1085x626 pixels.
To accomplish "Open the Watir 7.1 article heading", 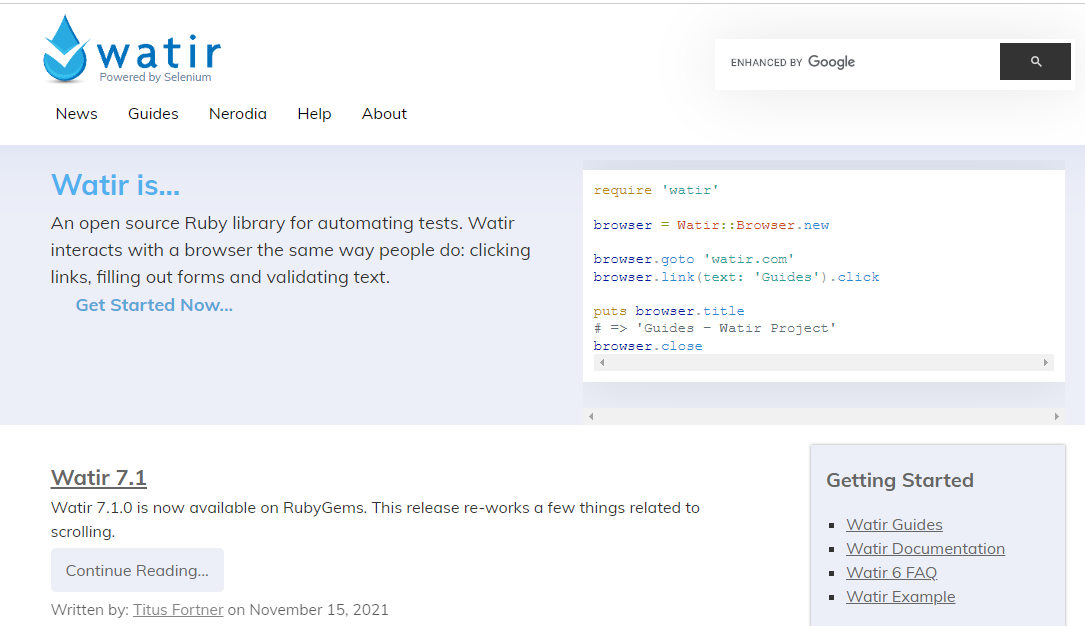I will [x=99, y=478].
